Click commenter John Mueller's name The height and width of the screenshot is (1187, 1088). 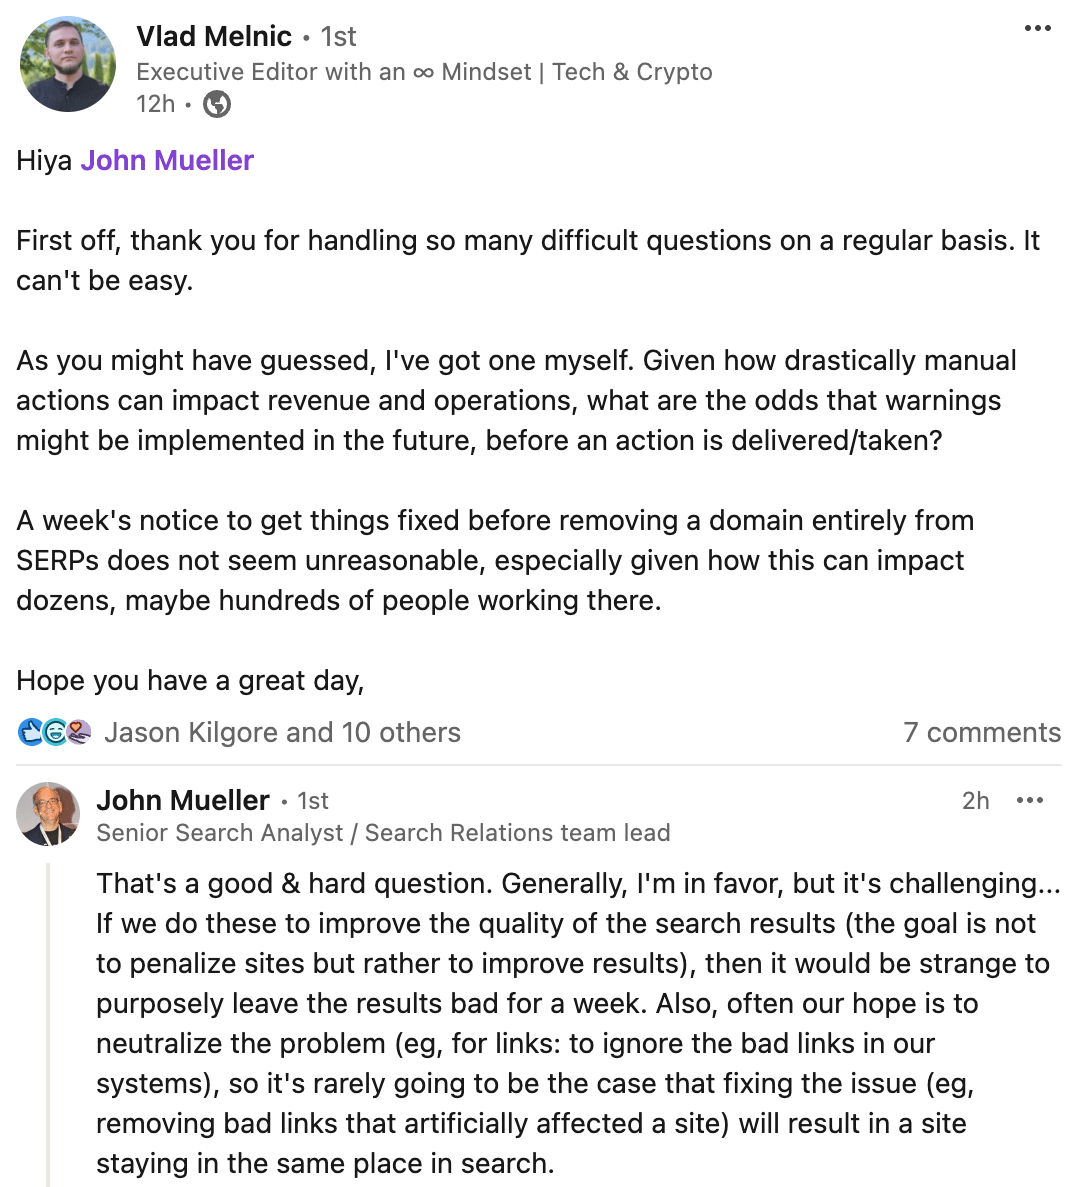pyautogui.click(x=184, y=800)
